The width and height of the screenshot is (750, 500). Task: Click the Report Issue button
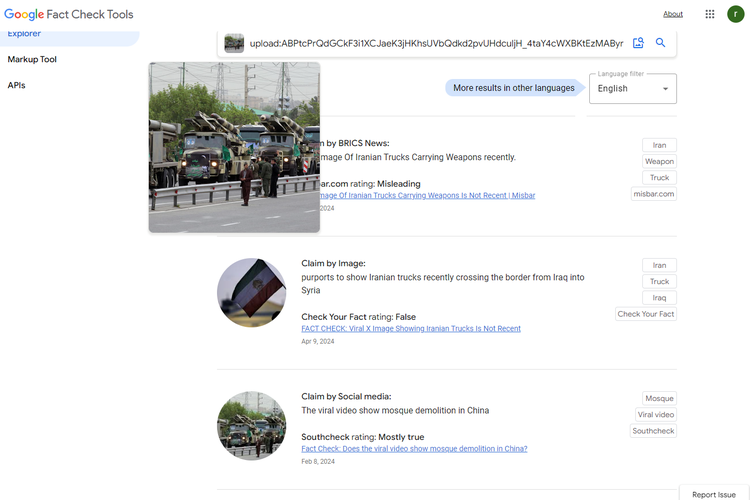click(713, 494)
